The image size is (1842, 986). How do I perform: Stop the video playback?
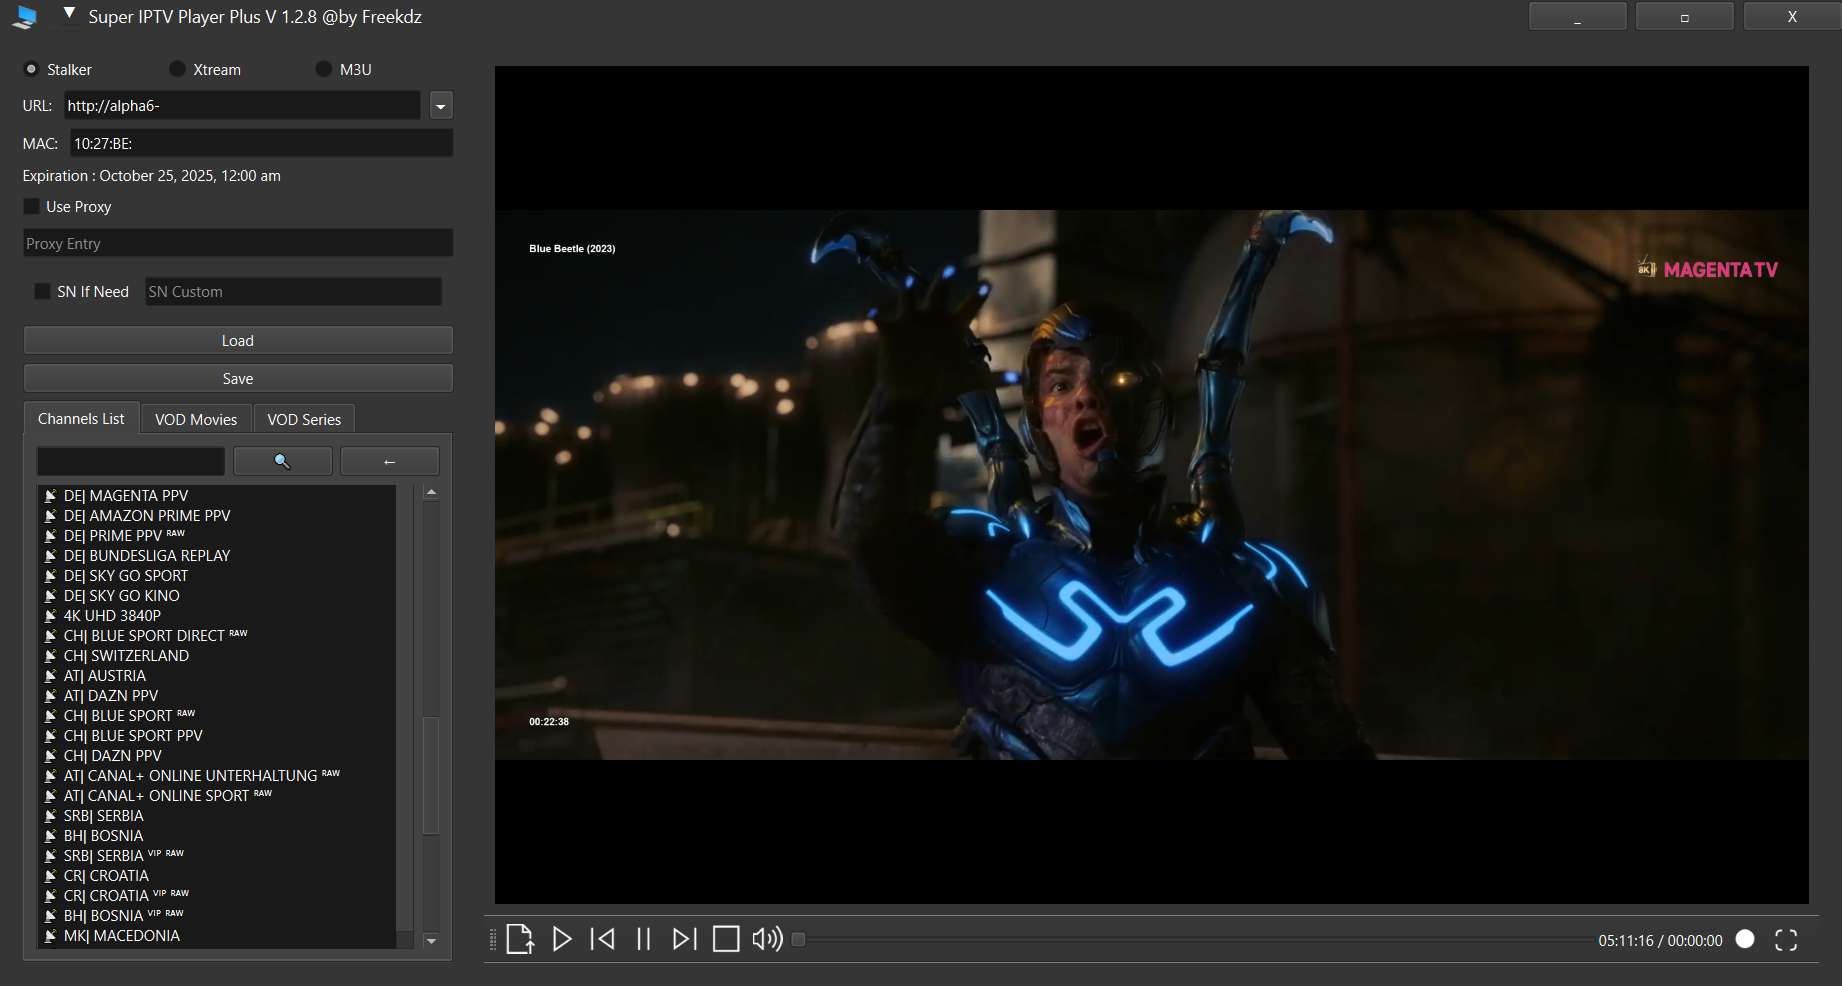pos(726,939)
